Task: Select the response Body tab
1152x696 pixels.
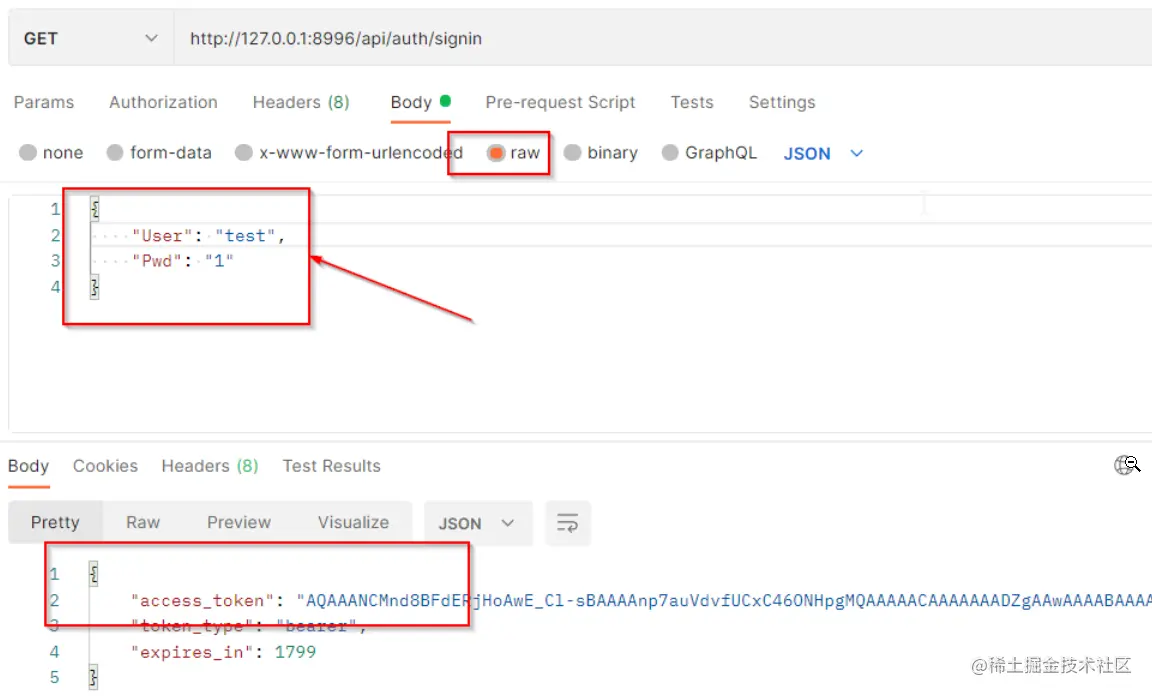Action: (x=29, y=466)
